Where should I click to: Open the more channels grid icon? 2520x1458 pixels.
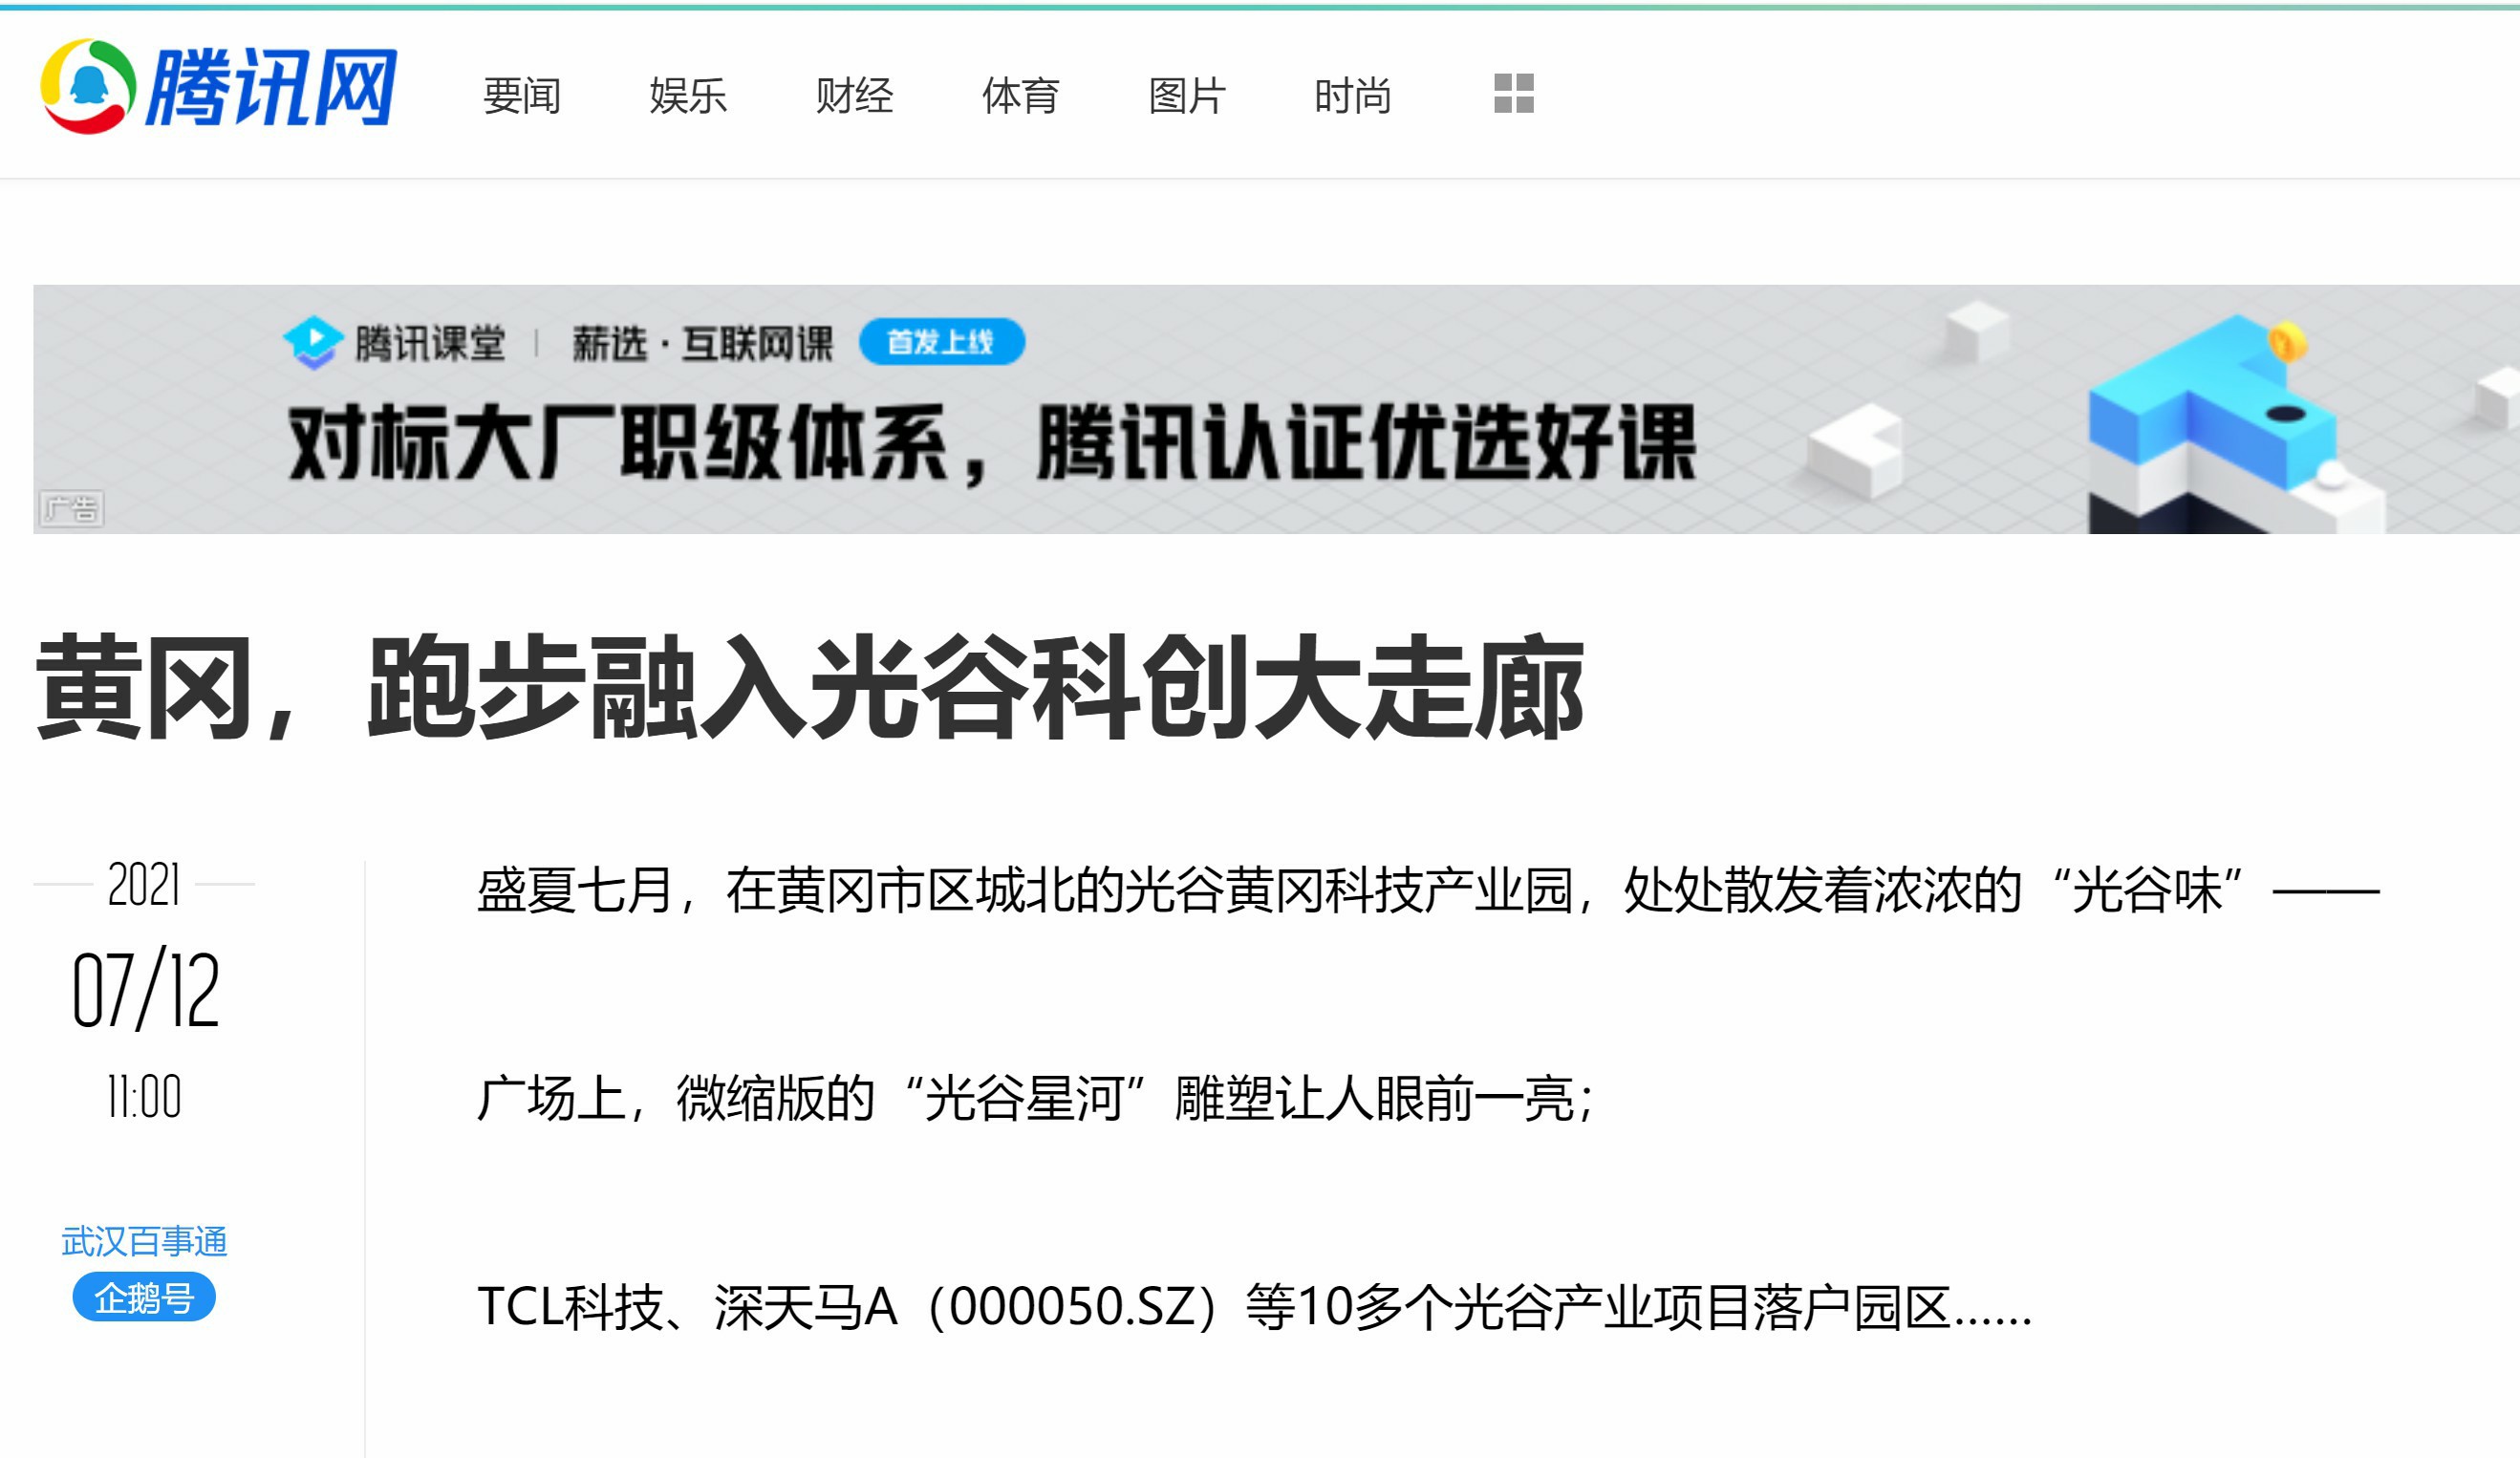1513,94
